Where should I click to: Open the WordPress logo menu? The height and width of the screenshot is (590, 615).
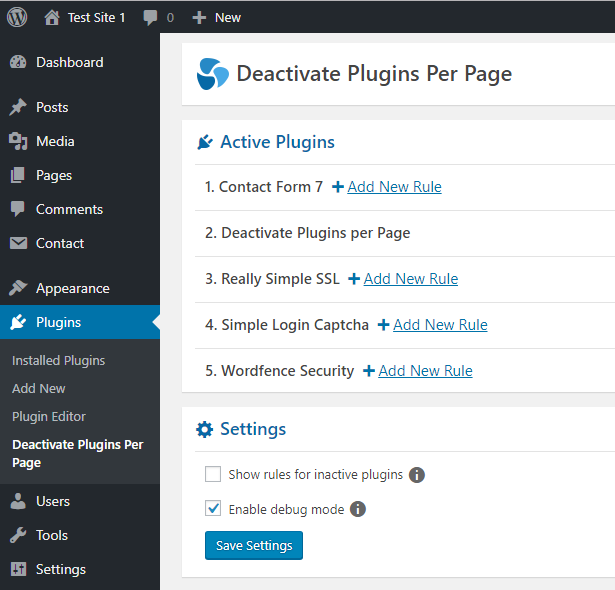(x=17, y=17)
